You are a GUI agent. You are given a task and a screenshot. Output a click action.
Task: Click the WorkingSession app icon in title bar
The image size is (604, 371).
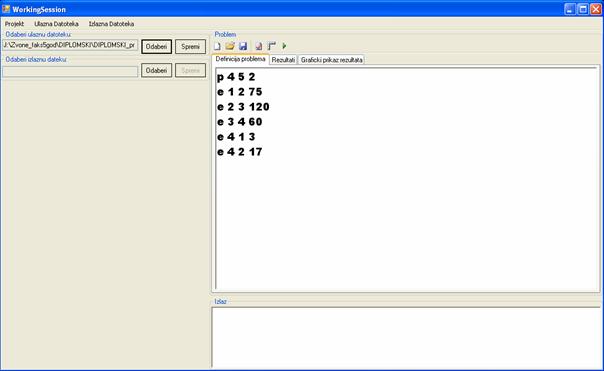coord(6,9)
